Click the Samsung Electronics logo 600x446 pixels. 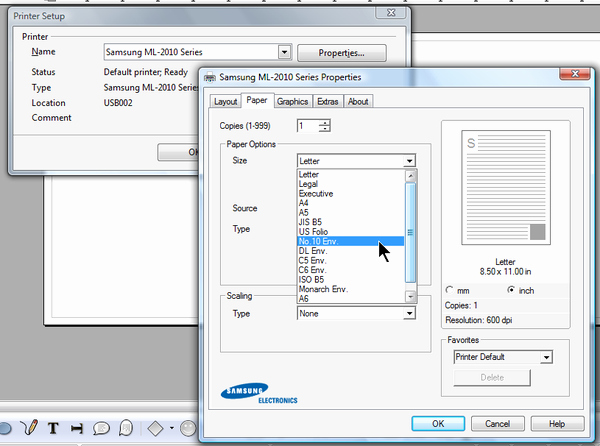coord(259,394)
